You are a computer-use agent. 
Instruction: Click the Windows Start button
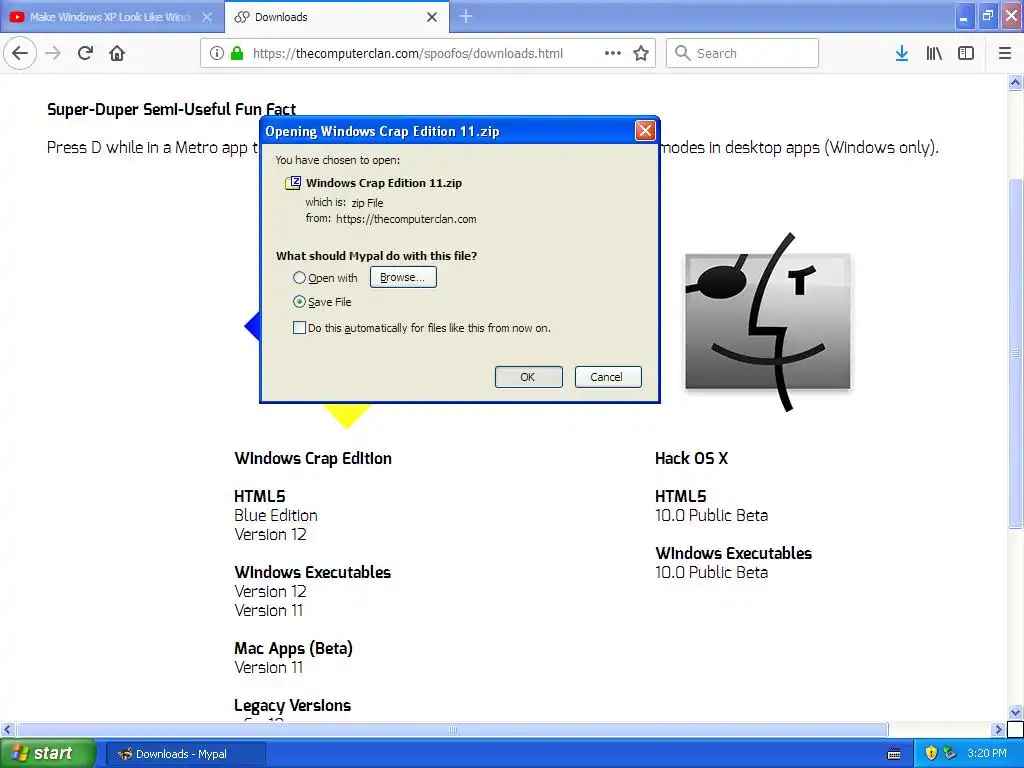click(x=48, y=753)
